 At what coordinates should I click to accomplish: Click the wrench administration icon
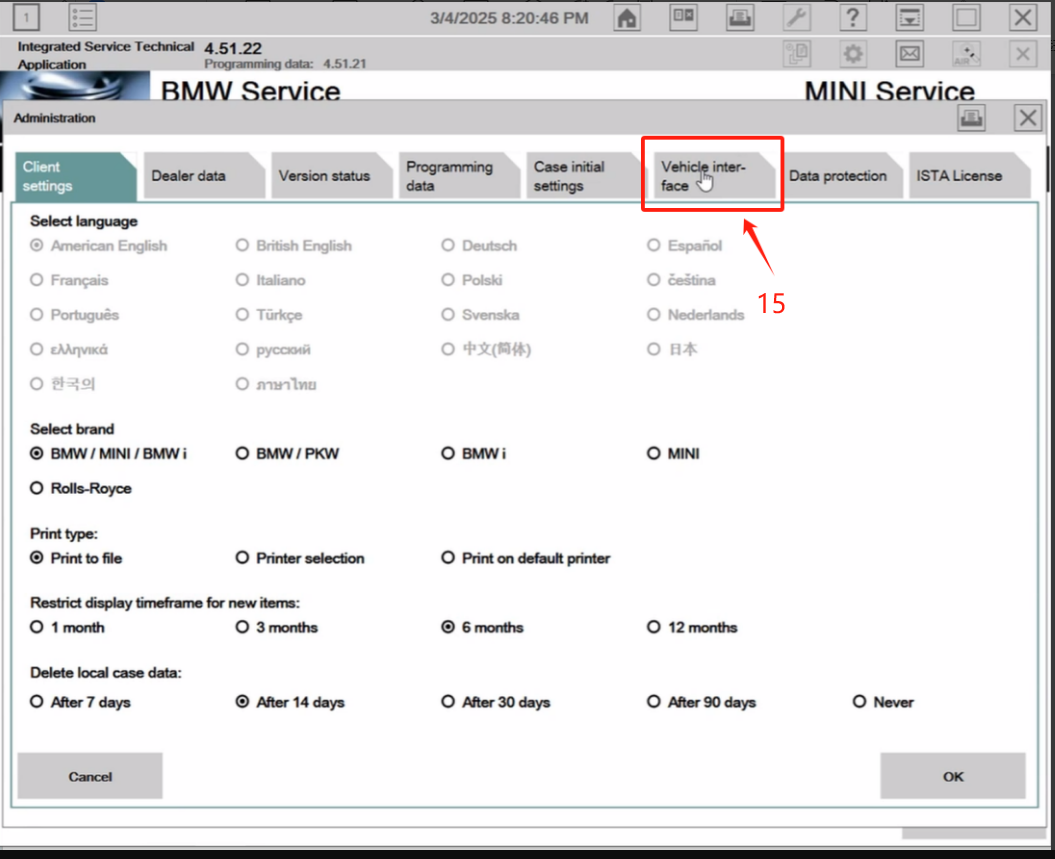[x=796, y=18]
